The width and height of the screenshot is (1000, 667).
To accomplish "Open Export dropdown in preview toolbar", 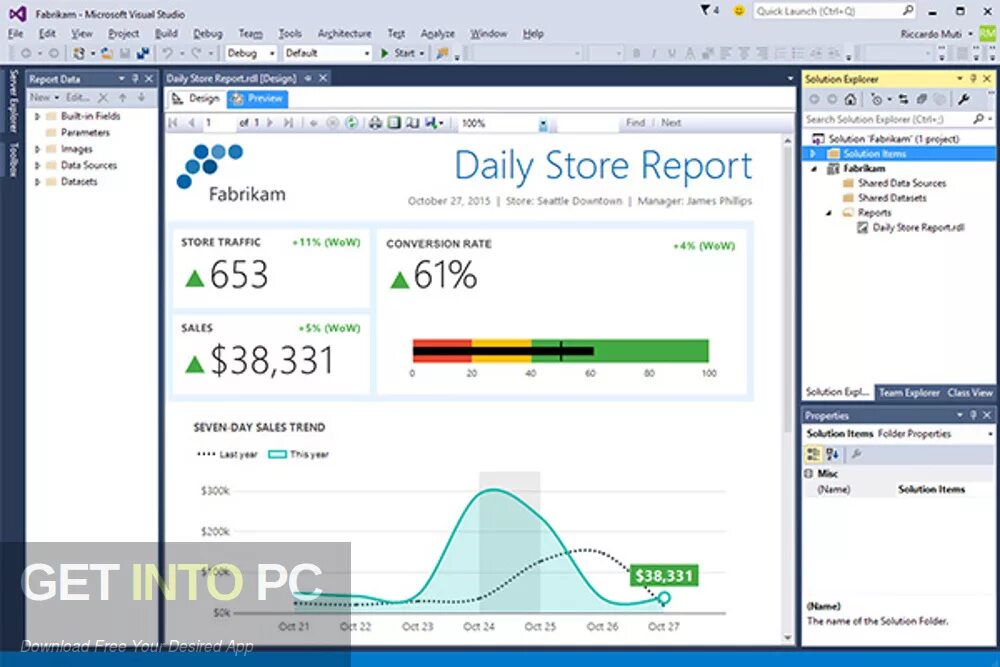I will (434, 123).
